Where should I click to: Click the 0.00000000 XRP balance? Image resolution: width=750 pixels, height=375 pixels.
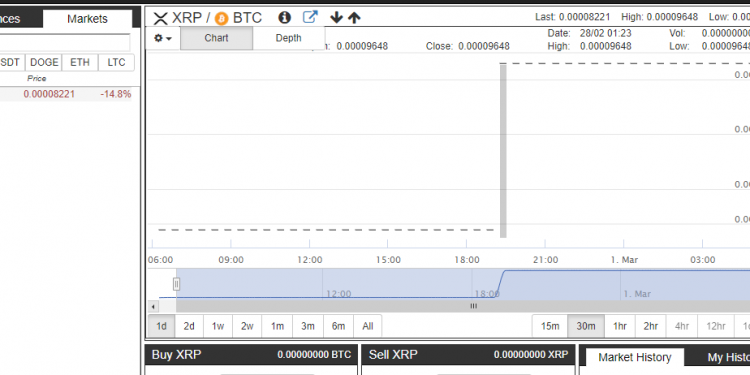coord(531,355)
